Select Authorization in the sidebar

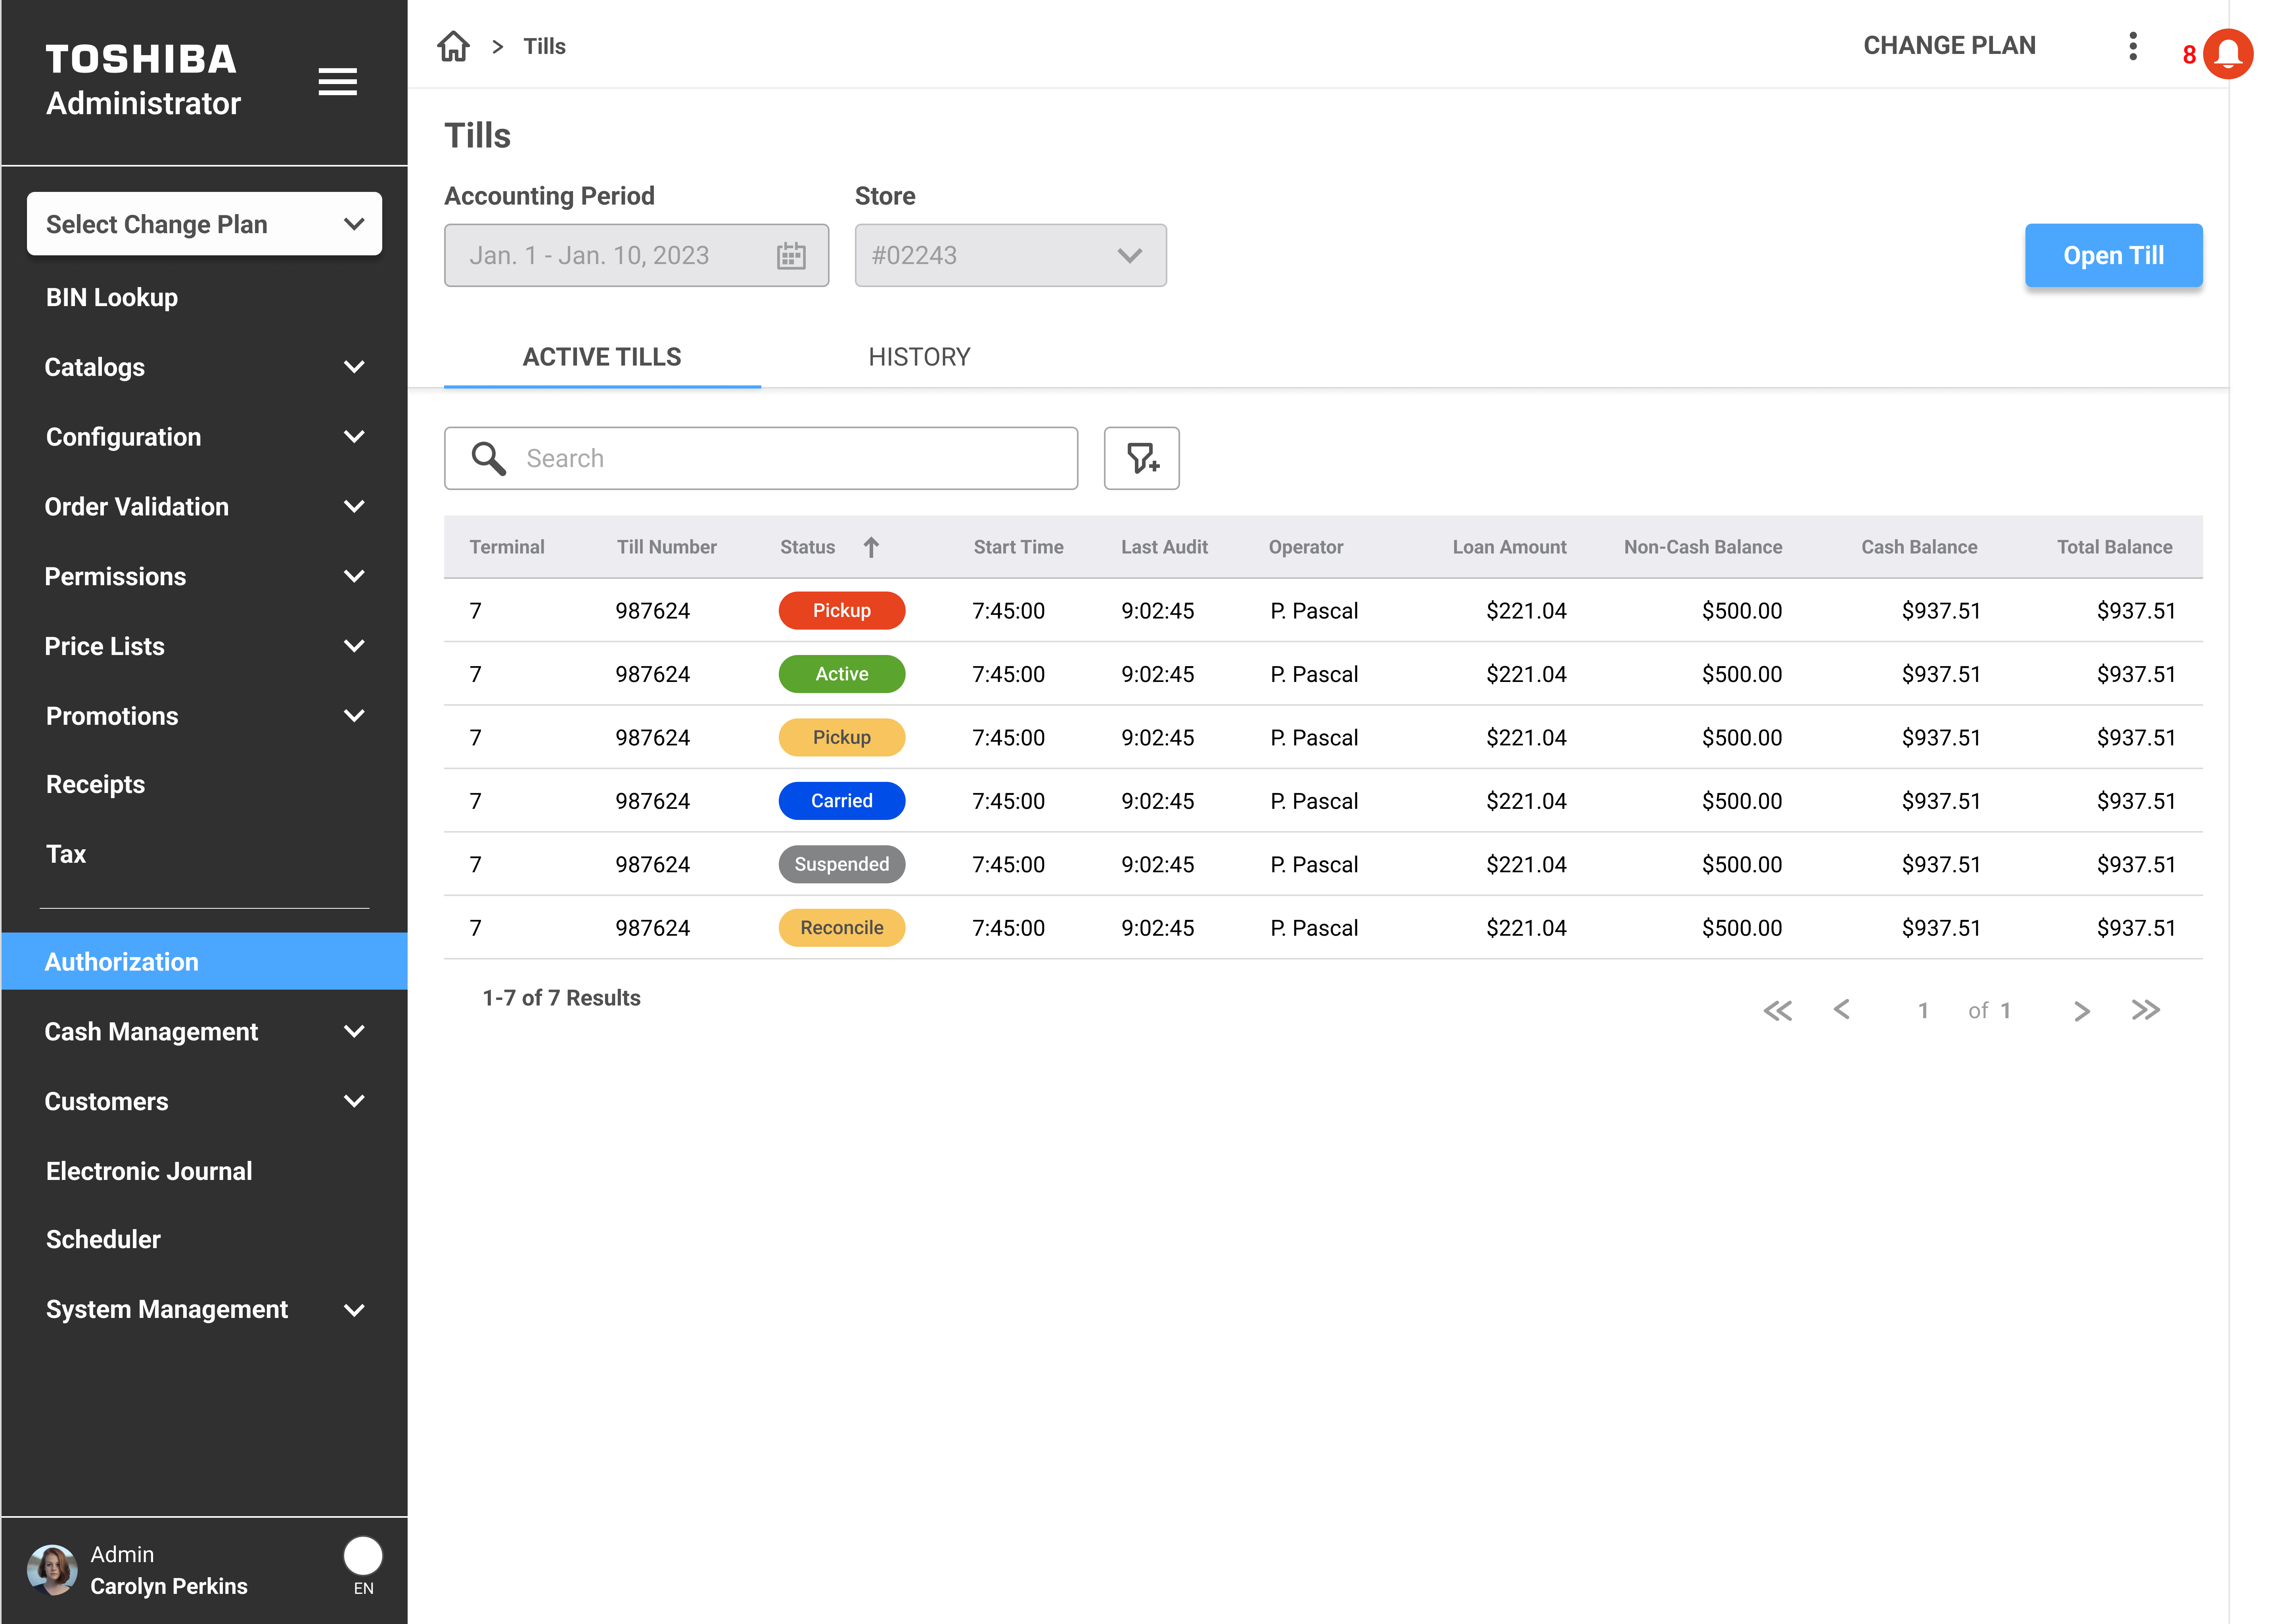tap(204, 961)
